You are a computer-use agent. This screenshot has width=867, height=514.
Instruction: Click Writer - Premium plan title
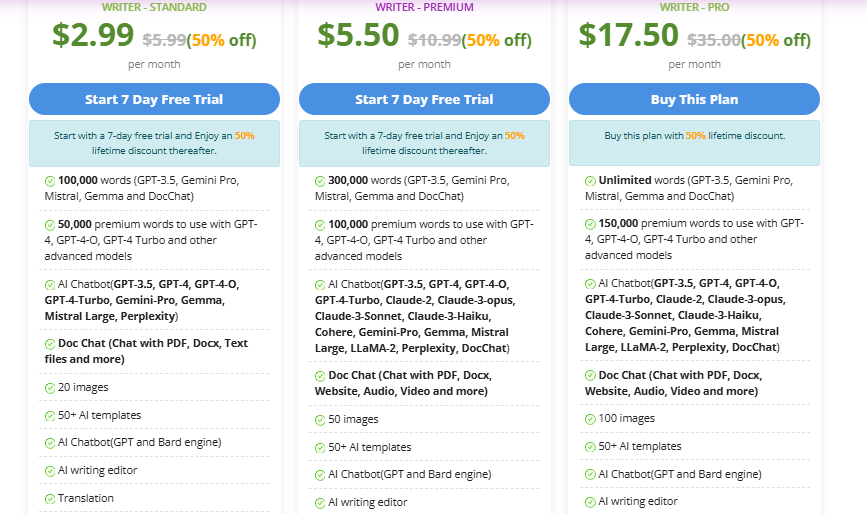(x=424, y=7)
